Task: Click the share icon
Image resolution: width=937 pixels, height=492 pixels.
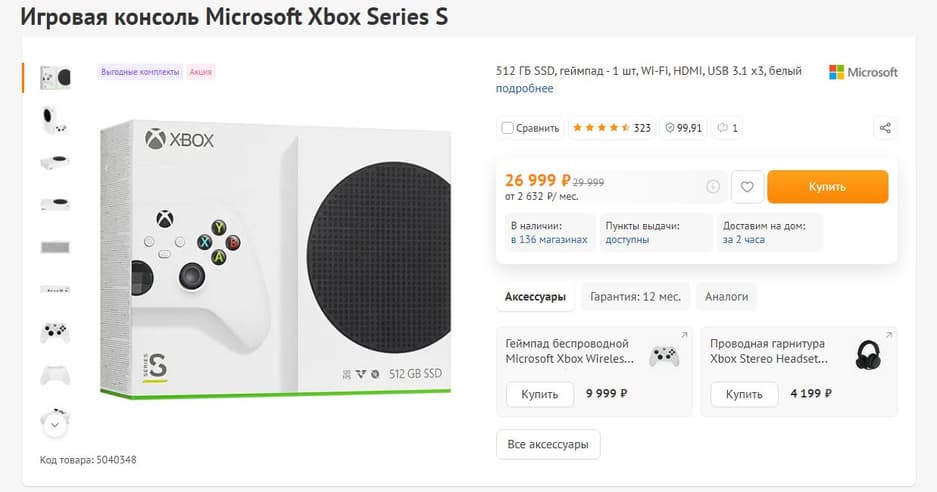Action: 884,128
